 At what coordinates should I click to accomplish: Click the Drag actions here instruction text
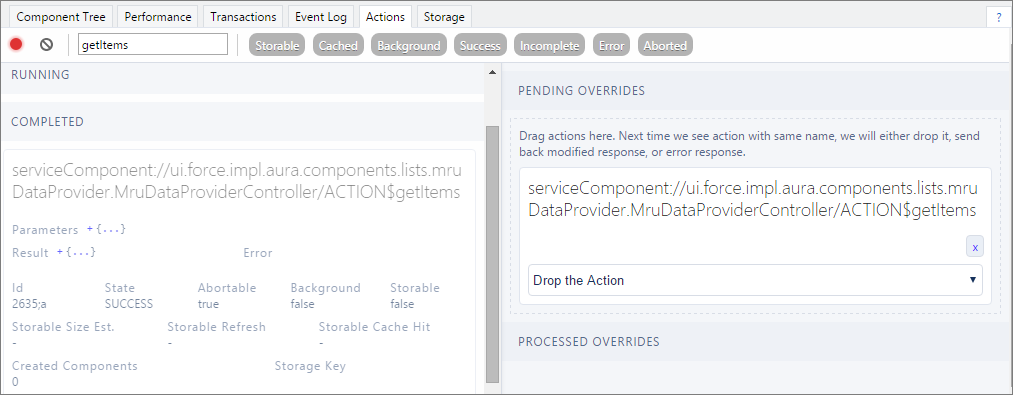coord(750,145)
